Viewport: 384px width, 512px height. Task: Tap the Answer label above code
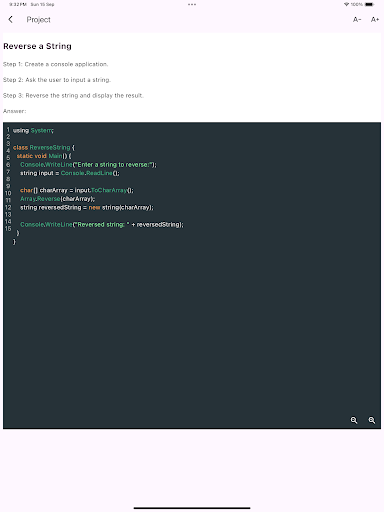14,111
